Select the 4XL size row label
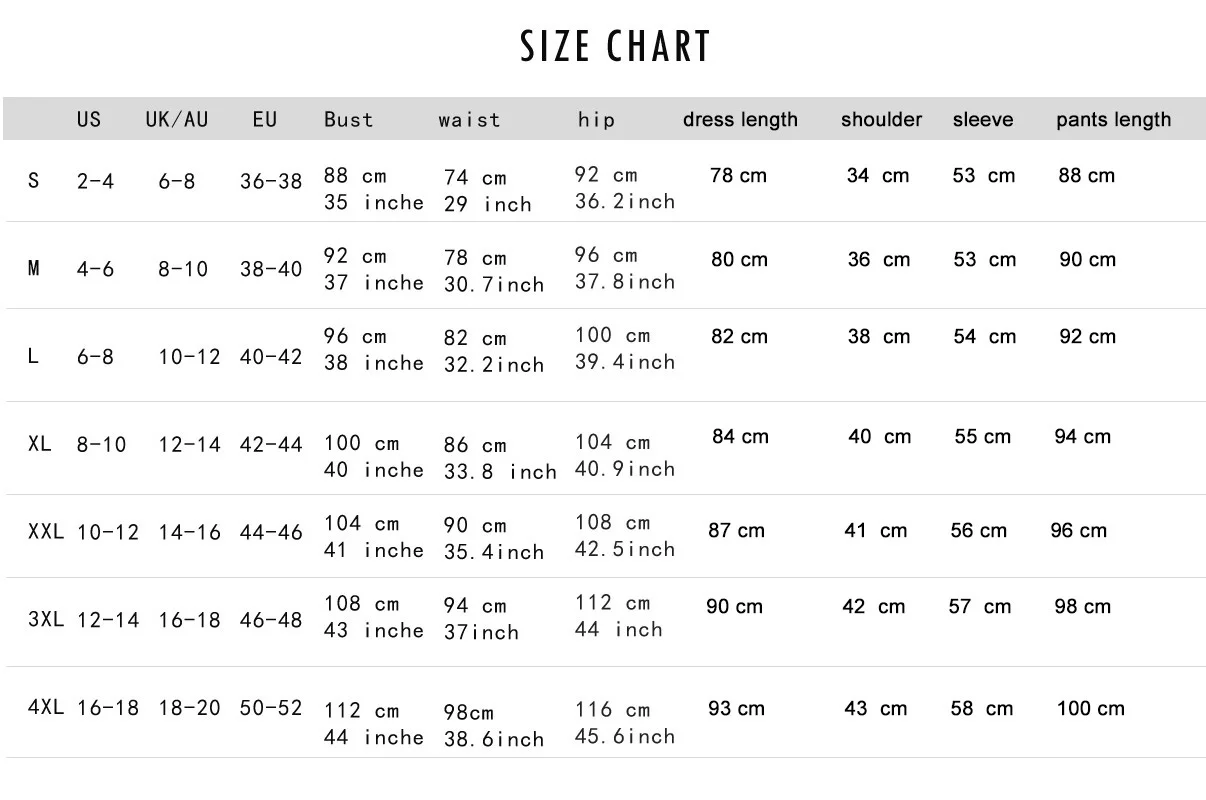The height and width of the screenshot is (800, 1206). click(45, 707)
